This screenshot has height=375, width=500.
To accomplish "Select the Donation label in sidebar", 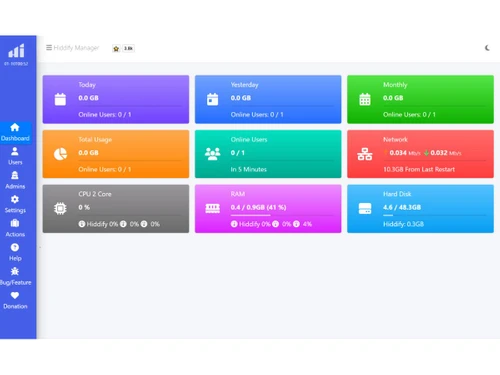I will coord(15,306).
